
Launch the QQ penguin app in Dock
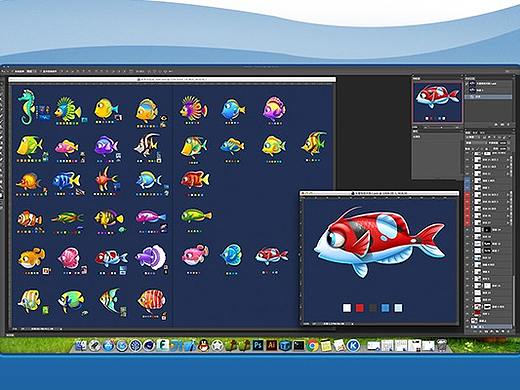click(x=203, y=345)
